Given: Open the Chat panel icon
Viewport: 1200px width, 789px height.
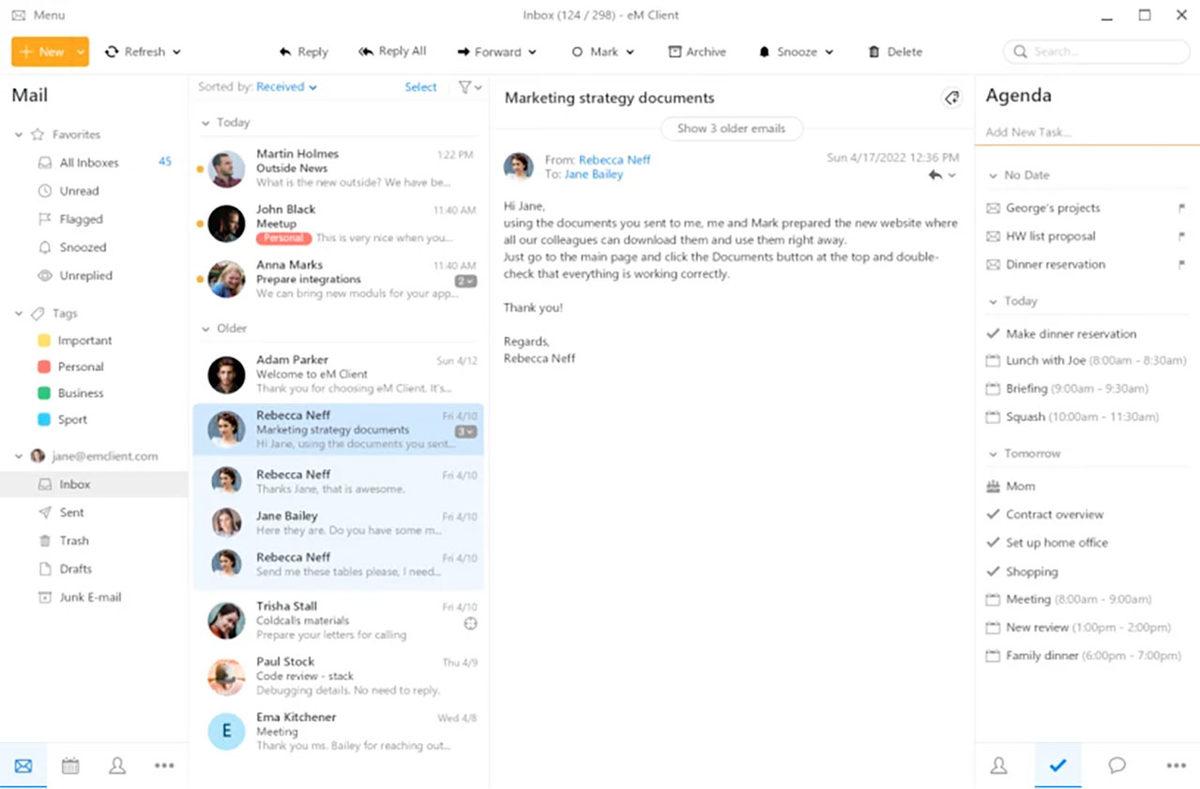Looking at the screenshot, I should (x=1117, y=765).
